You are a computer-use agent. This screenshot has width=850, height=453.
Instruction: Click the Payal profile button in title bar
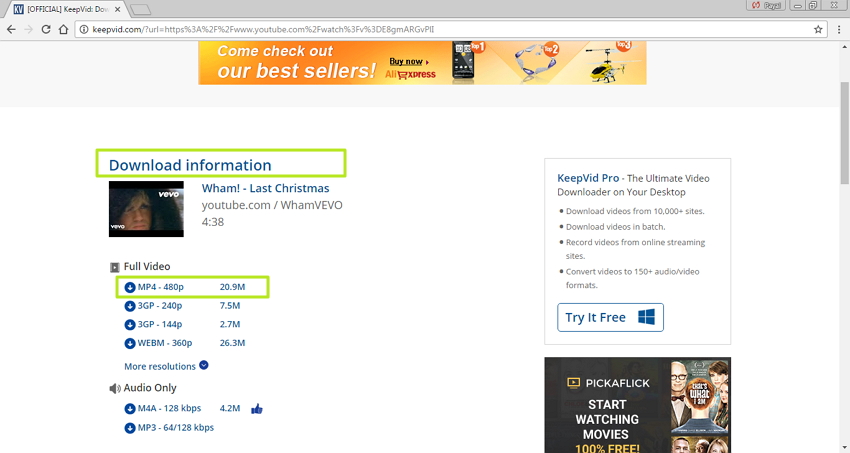767,5
